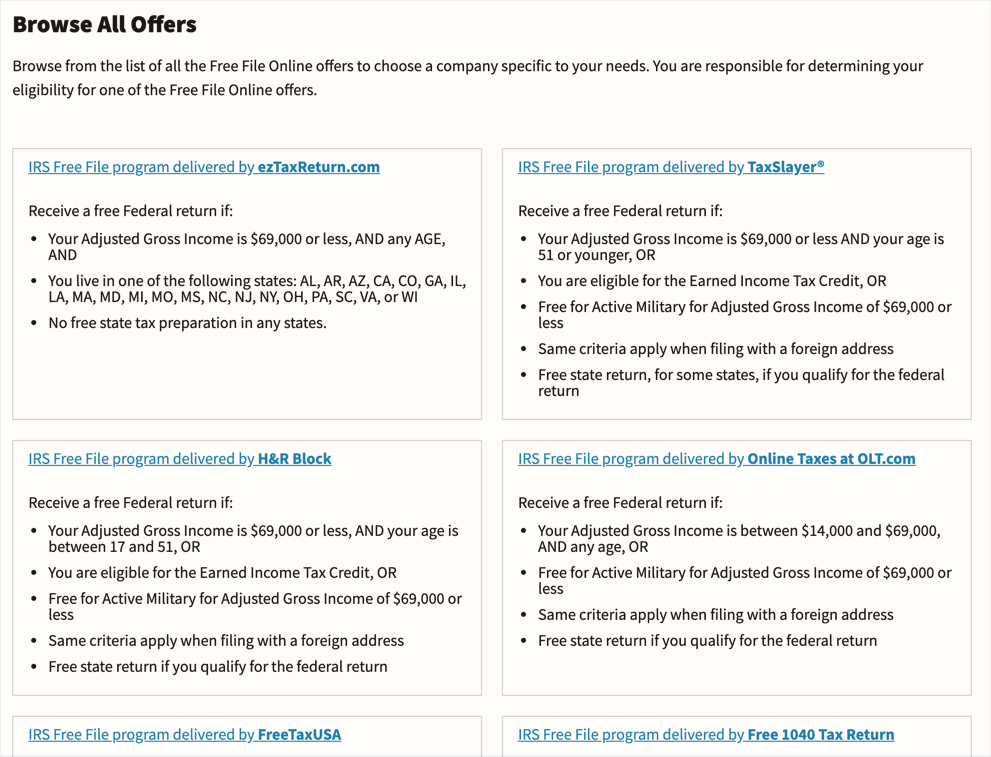Click H&R Block's Active Military criterion
The height and width of the screenshot is (757, 991).
[x=255, y=607]
